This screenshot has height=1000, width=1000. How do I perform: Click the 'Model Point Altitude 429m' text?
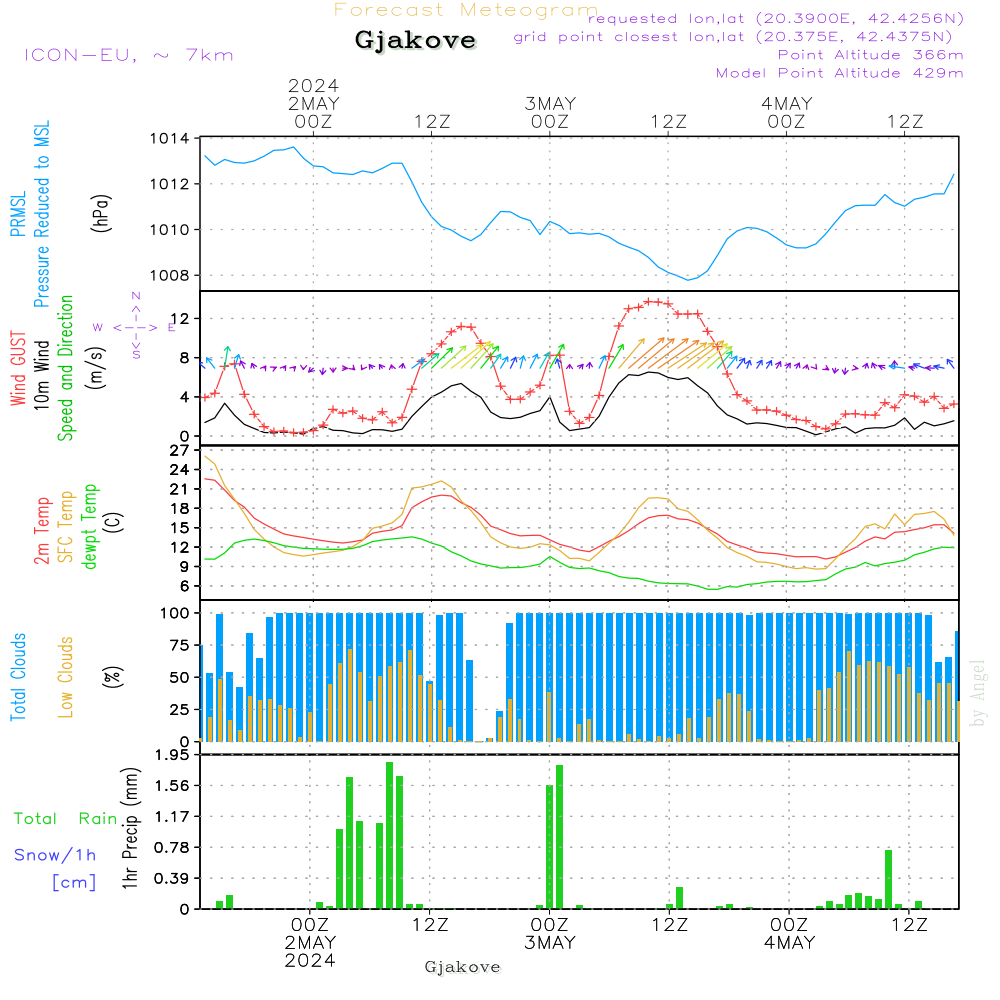coord(839,73)
